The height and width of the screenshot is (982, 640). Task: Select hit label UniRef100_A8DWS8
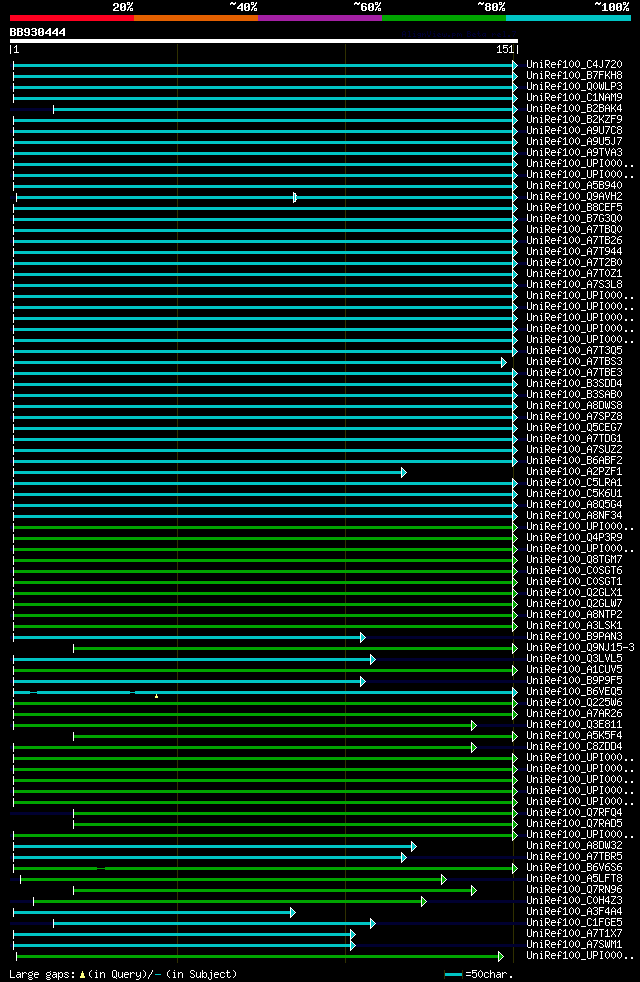point(574,405)
